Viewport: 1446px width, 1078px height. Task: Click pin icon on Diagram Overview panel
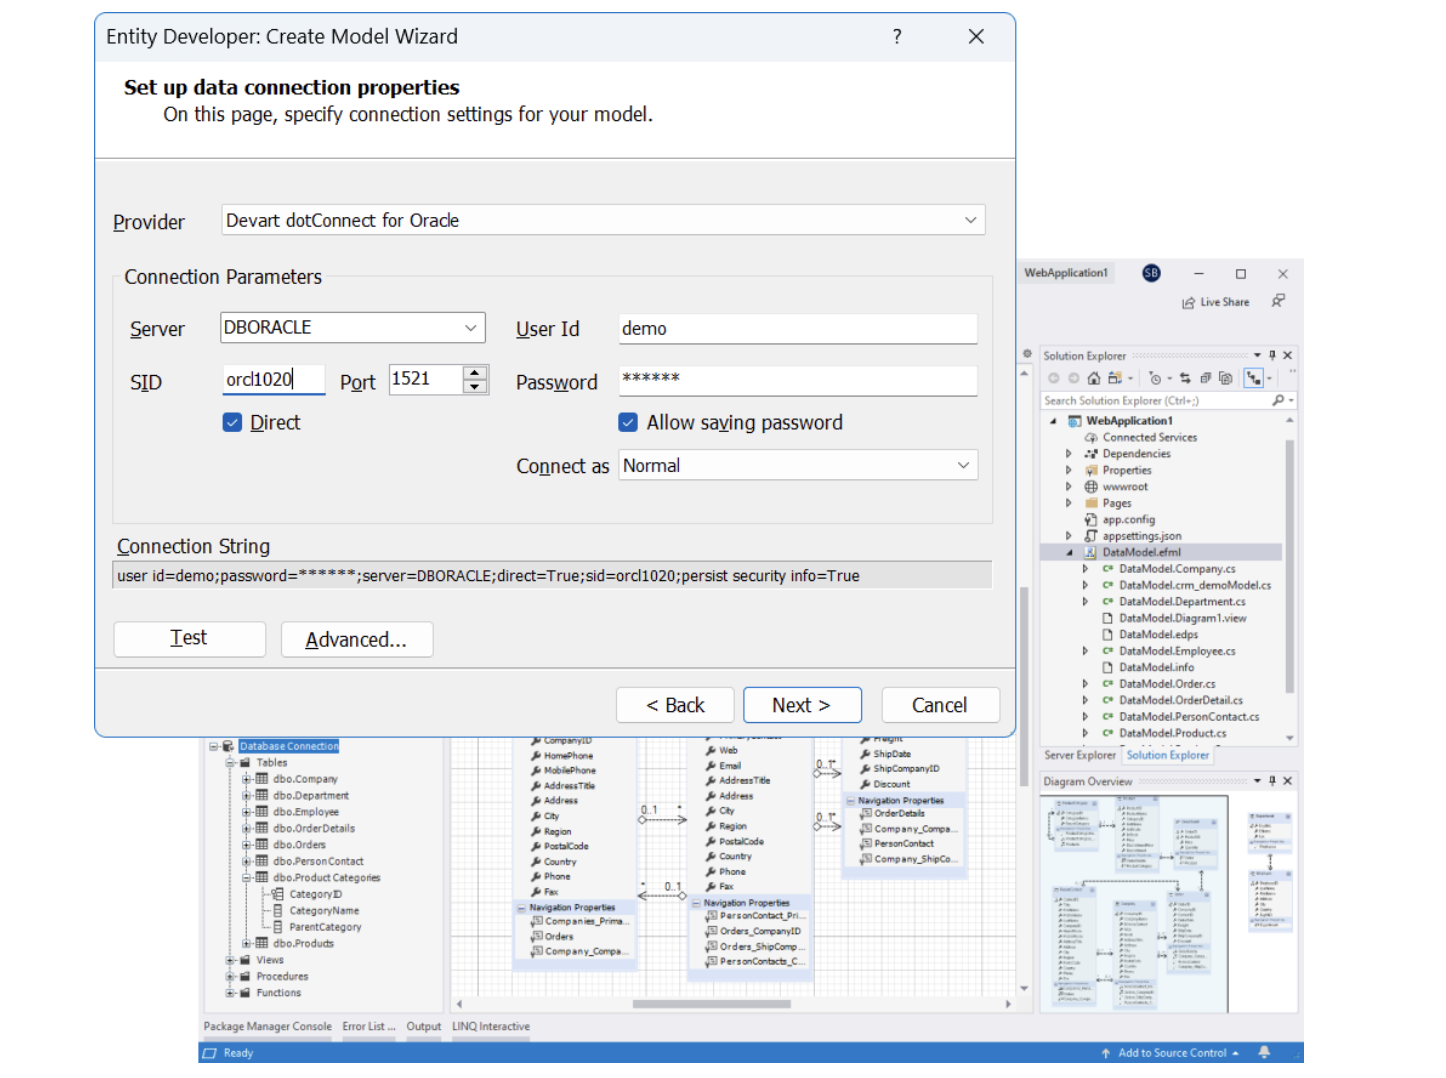click(1272, 781)
